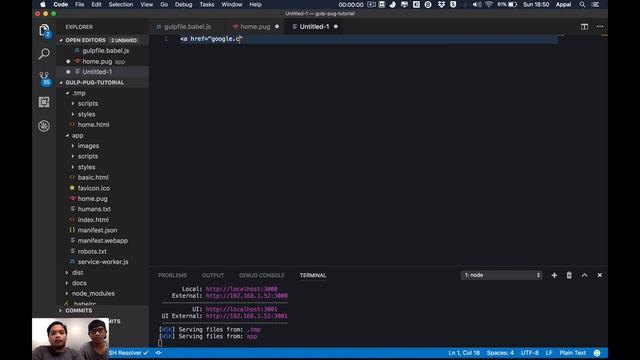Switch to the home.pug editor tab

[x=255, y=27]
